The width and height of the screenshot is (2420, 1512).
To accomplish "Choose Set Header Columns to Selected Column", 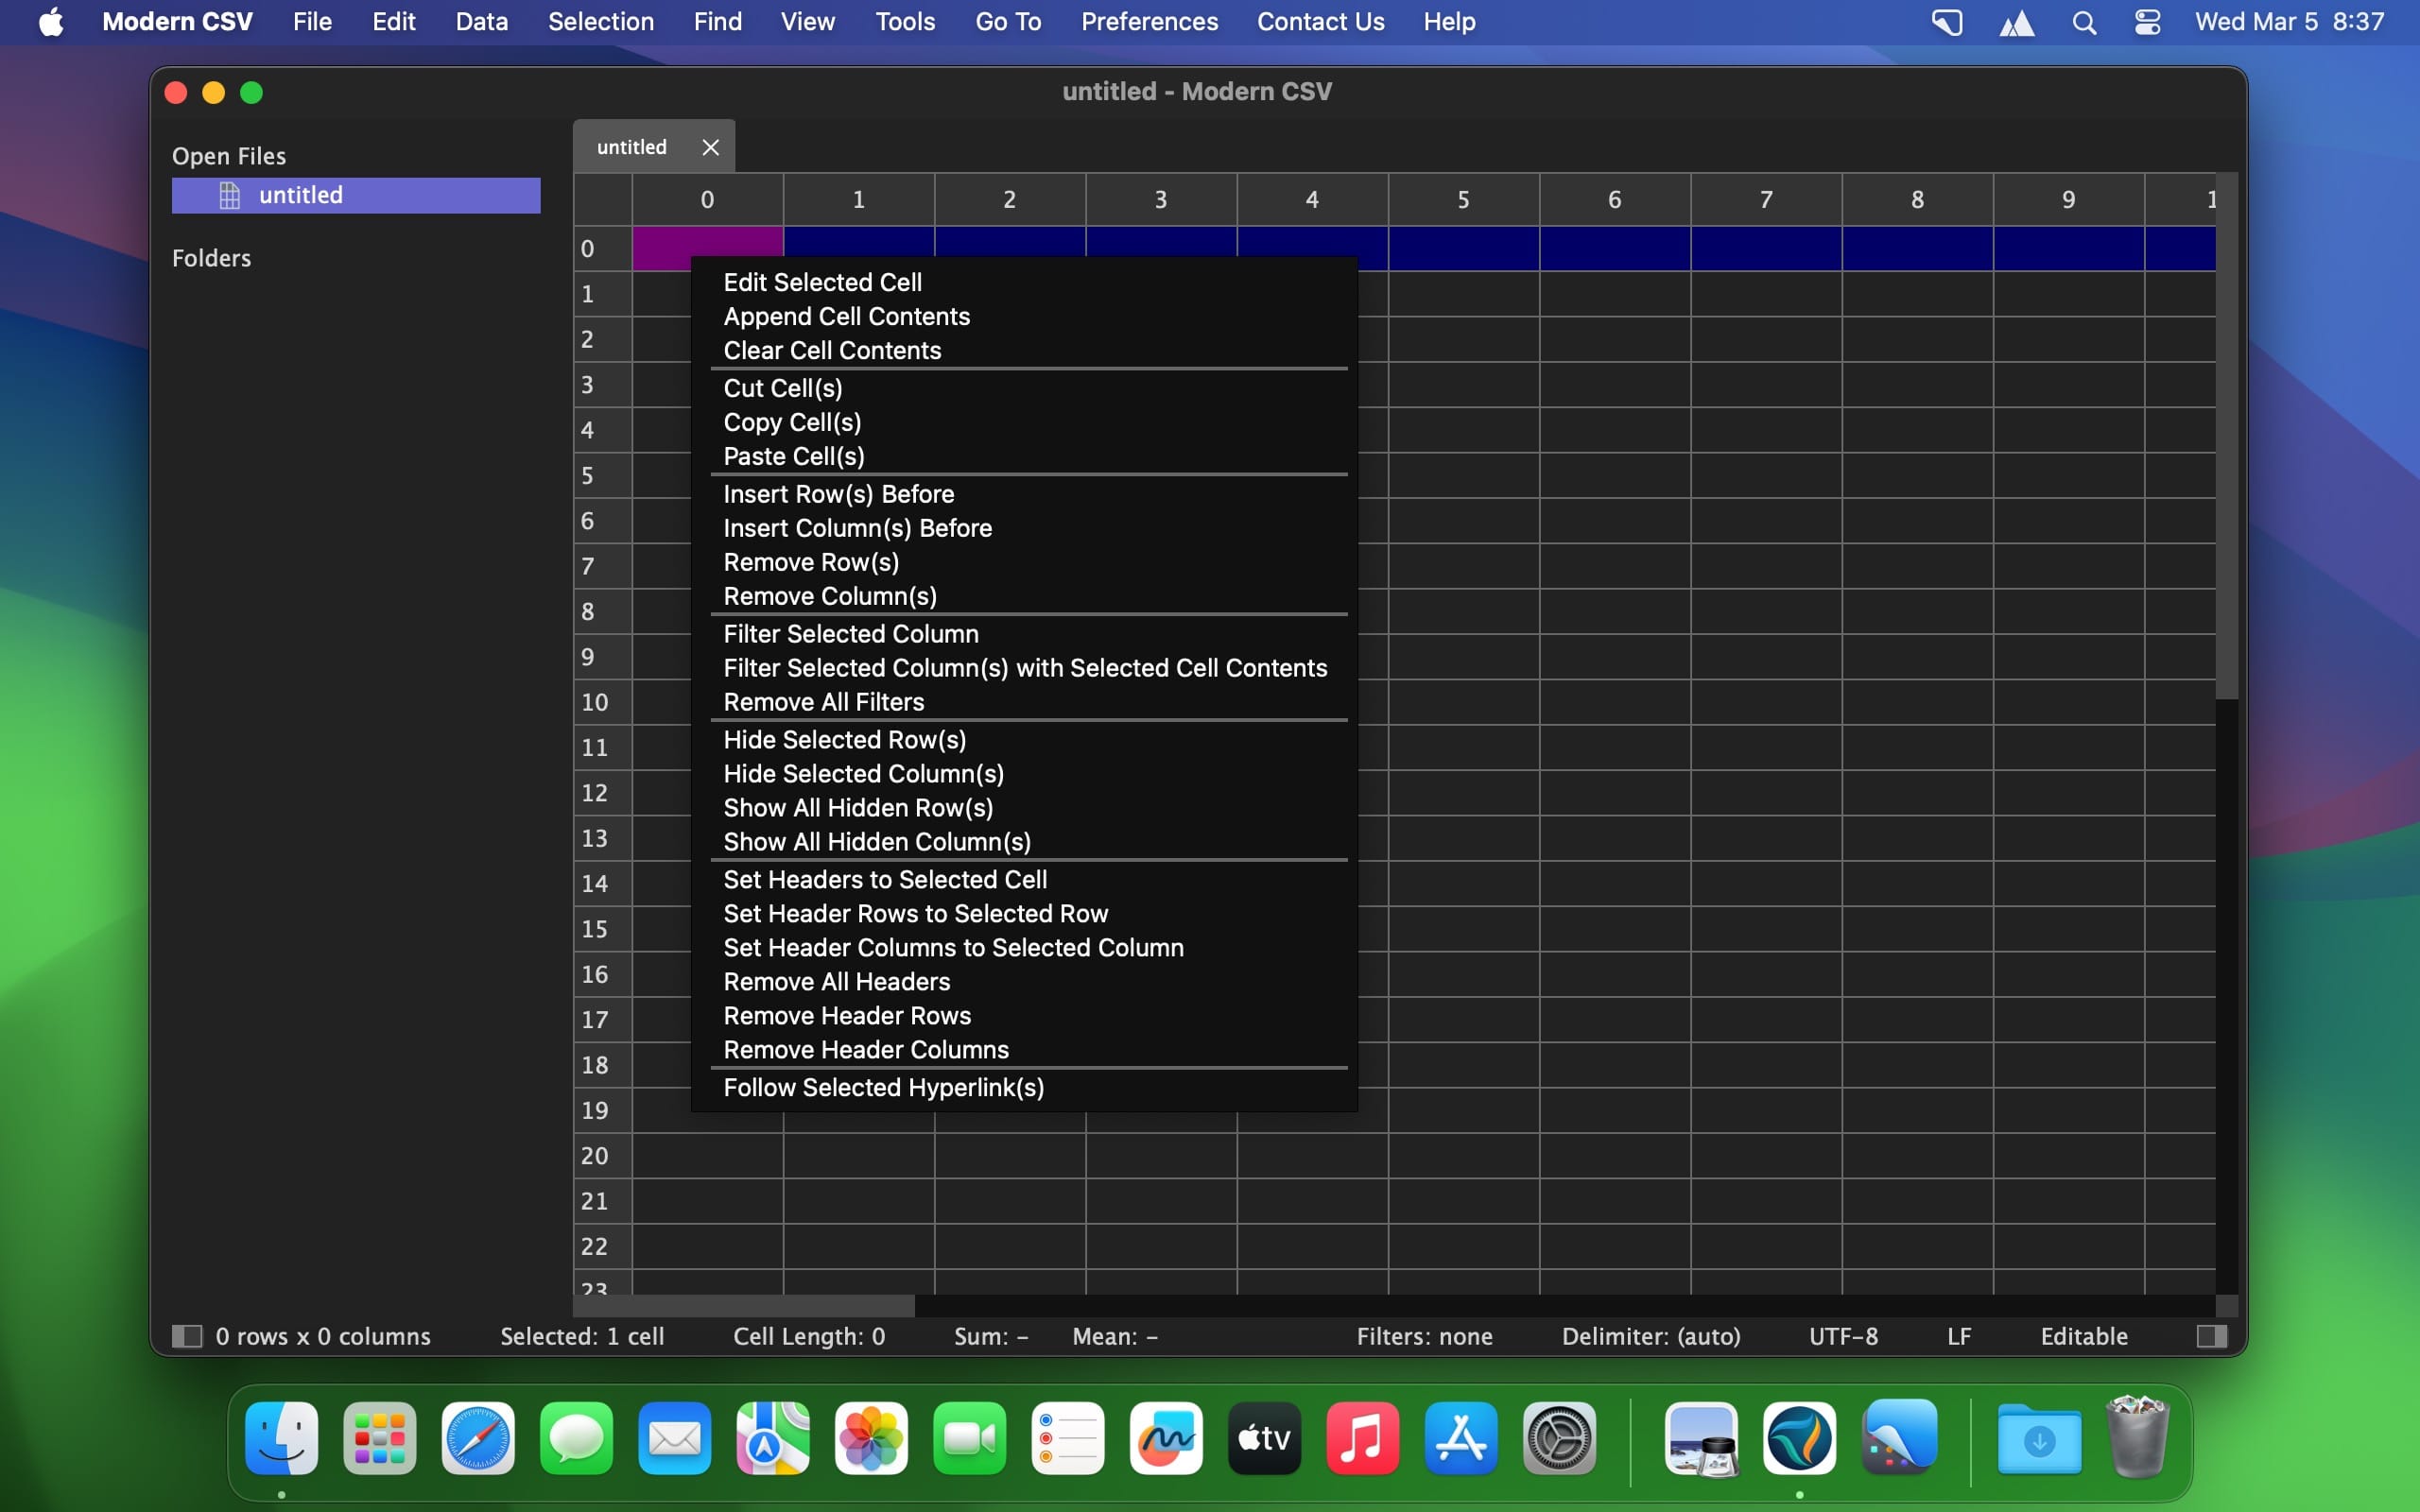I will 954,948.
